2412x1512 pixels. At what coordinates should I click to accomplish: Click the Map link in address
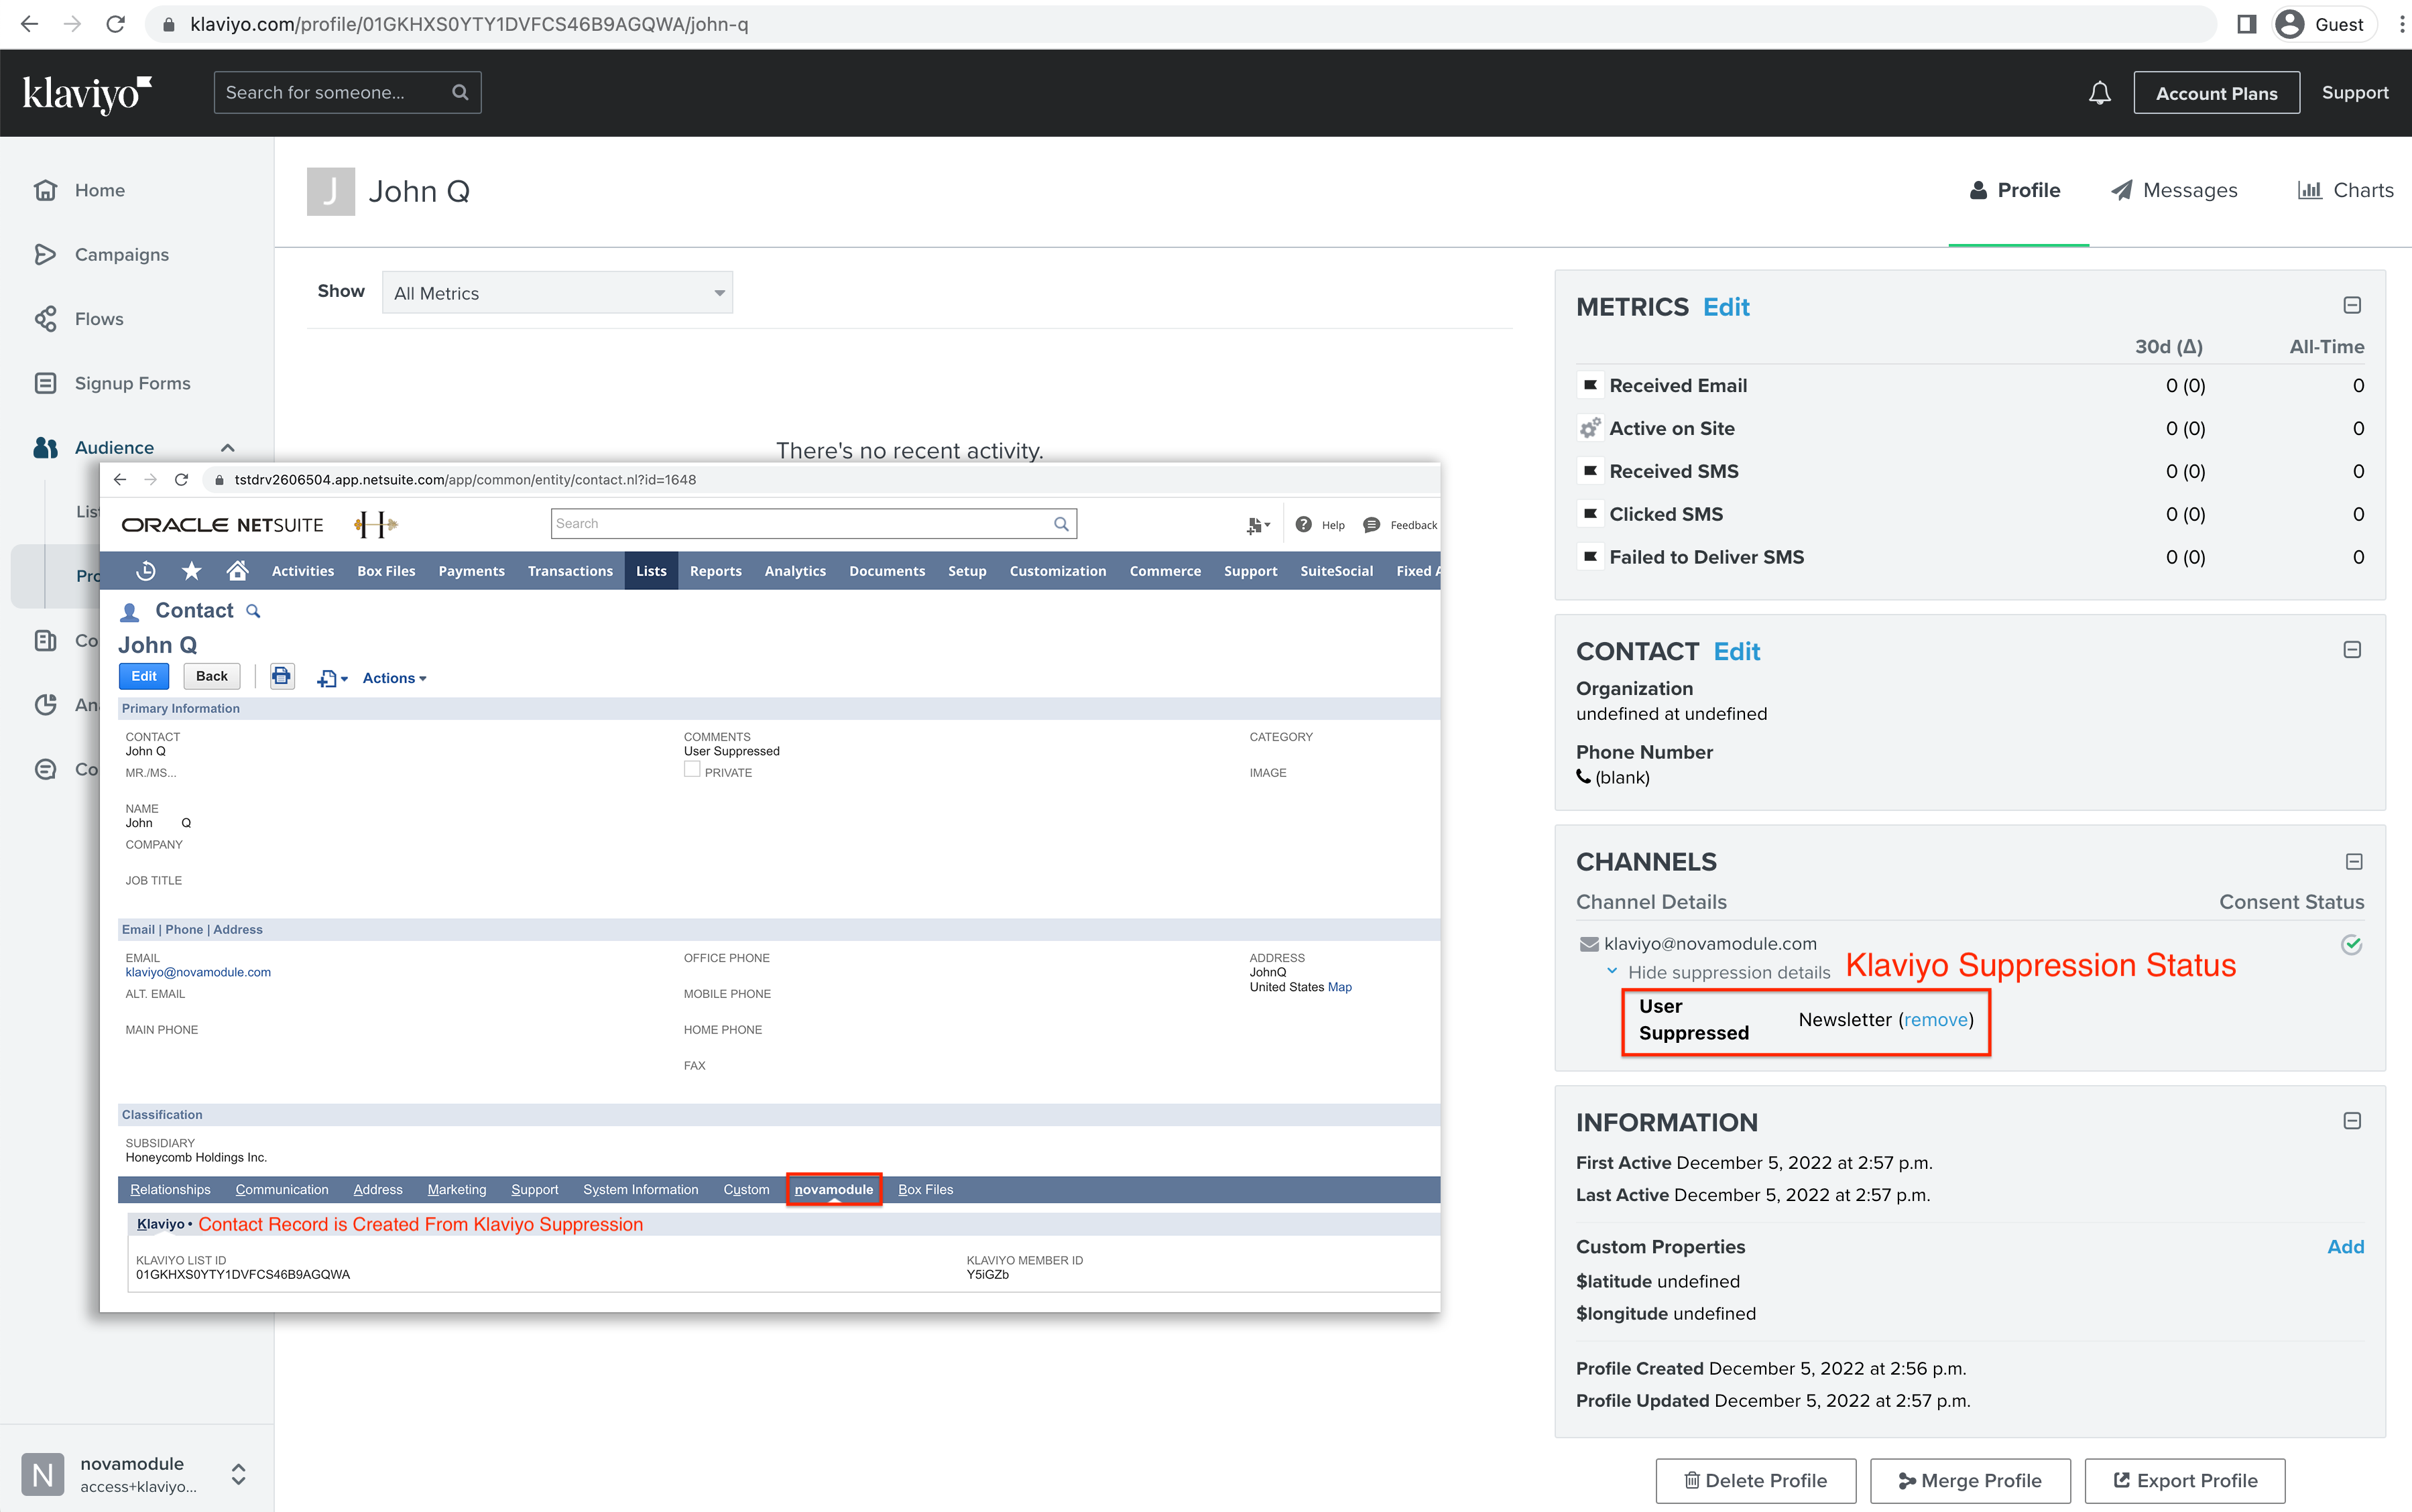point(1339,987)
